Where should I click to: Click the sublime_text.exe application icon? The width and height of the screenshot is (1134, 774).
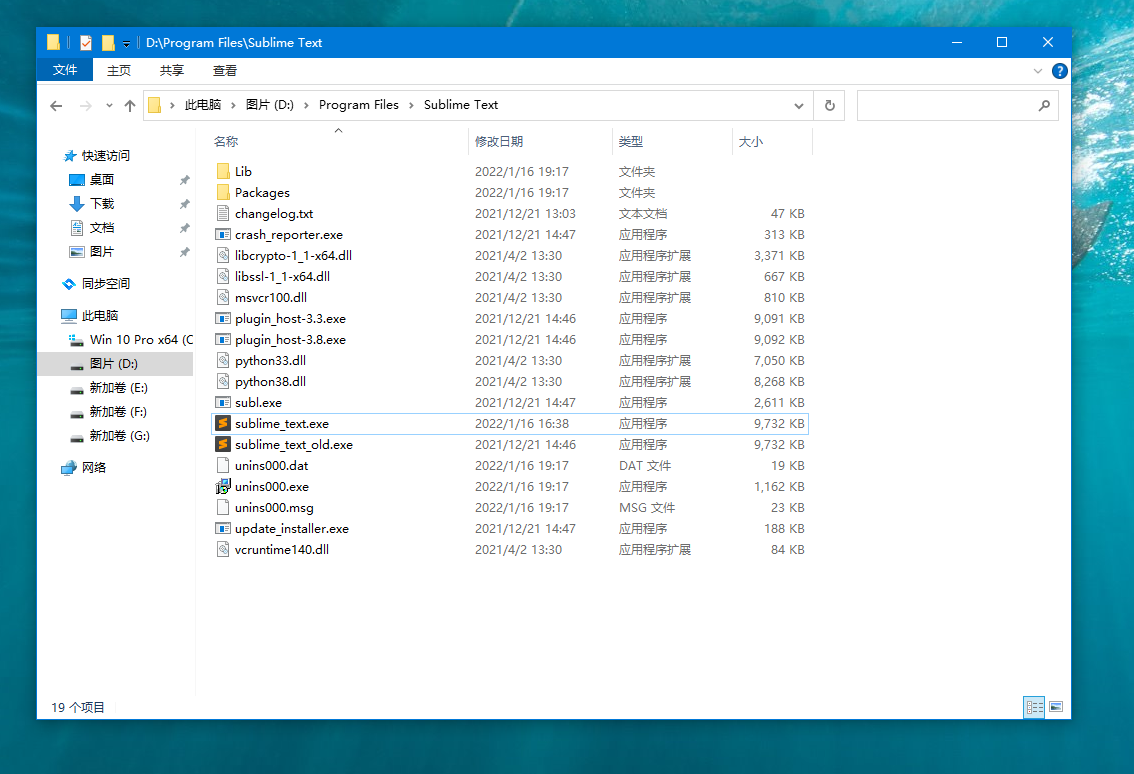pyautogui.click(x=223, y=424)
